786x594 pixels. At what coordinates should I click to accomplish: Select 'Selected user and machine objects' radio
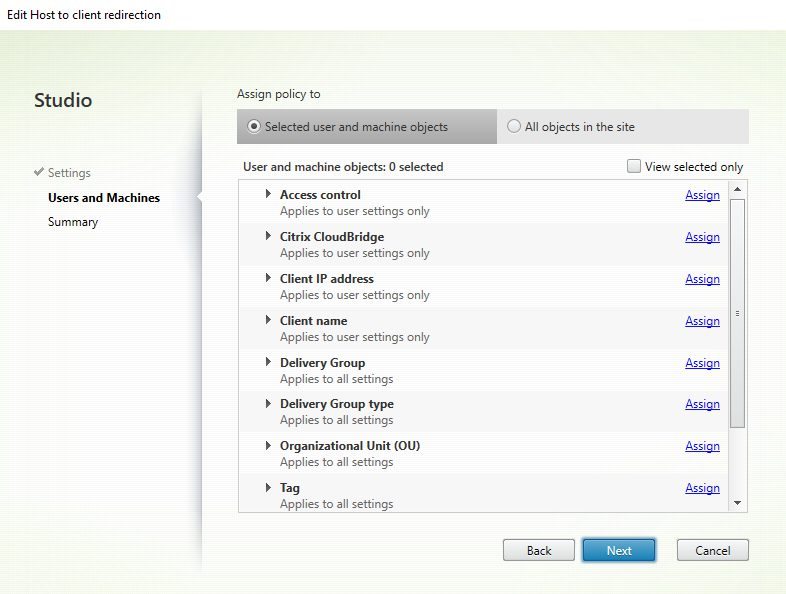coord(254,126)
